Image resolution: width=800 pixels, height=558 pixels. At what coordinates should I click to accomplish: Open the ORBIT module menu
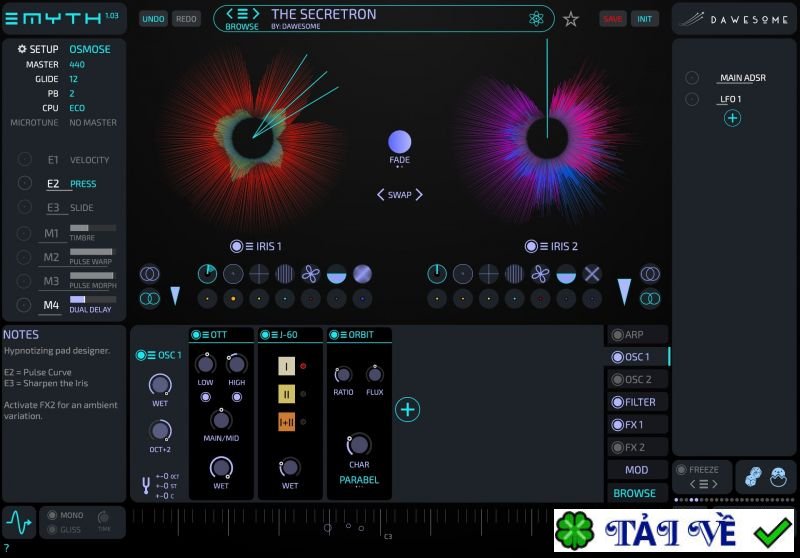(x=344, y=335)
